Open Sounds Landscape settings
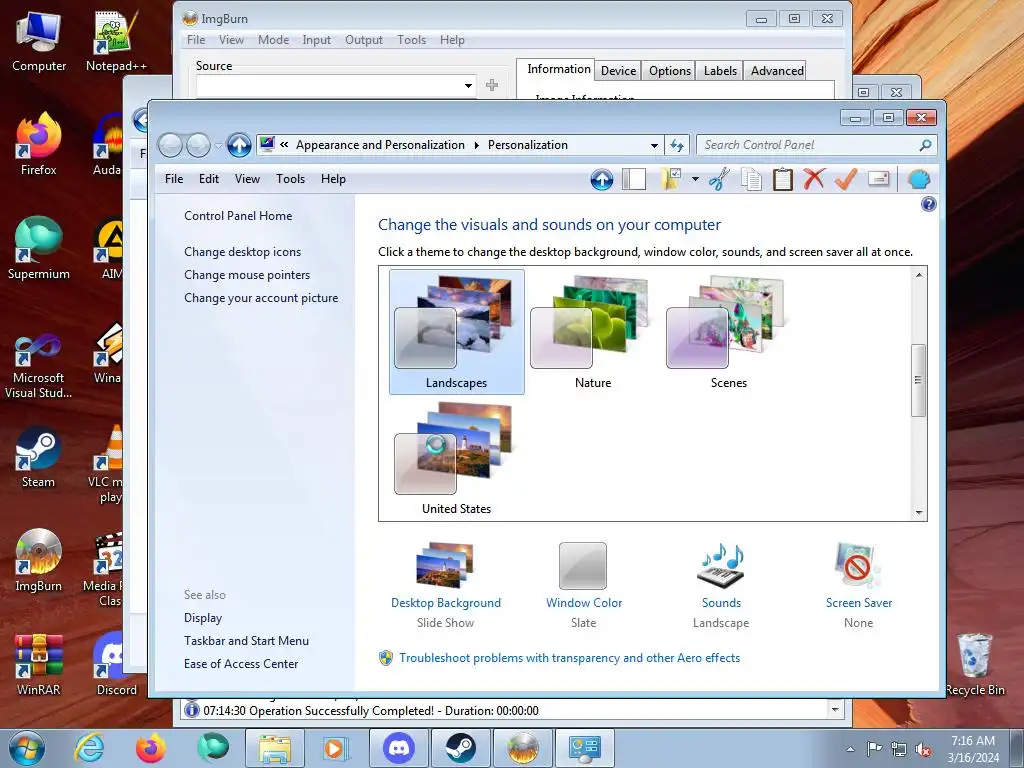Viewport: 1024px width, 768px height. coord(721,584)
